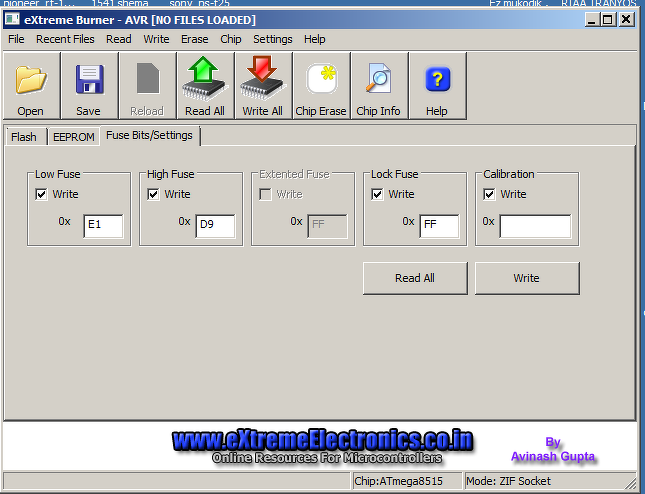Switch to the Flash tab
The width and height of the screenshot is (645, 494).
24,137
